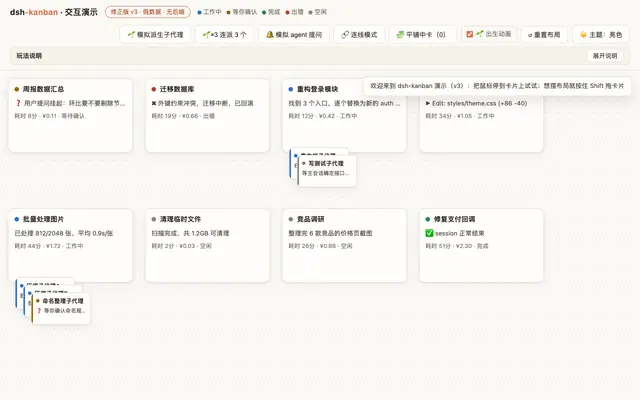The image size is (640, 400).
Task: Click the reset arrow icon on 重置布局
Action: [x=530, y=35]
